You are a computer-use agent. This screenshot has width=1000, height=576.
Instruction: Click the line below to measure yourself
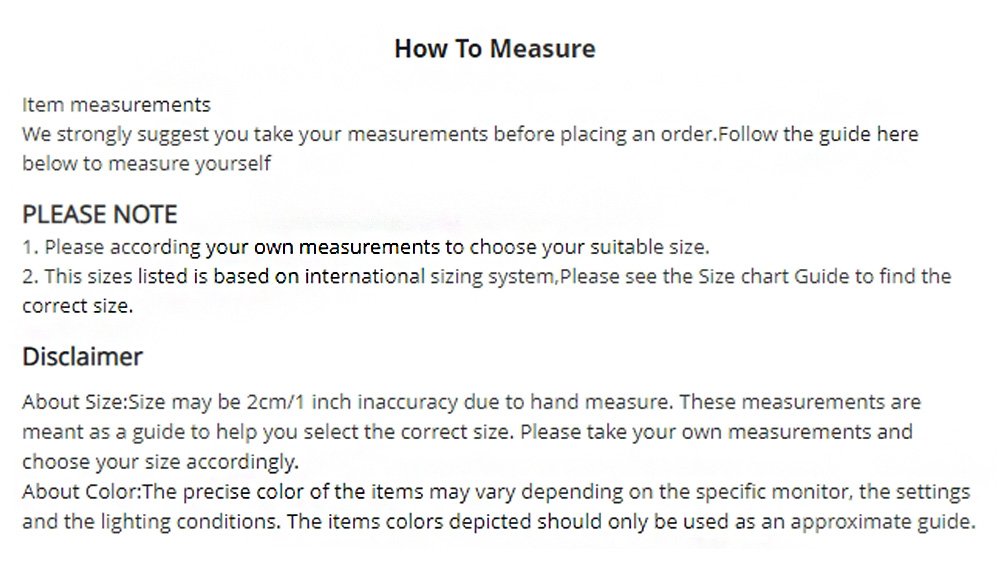(x=147, y=164)
